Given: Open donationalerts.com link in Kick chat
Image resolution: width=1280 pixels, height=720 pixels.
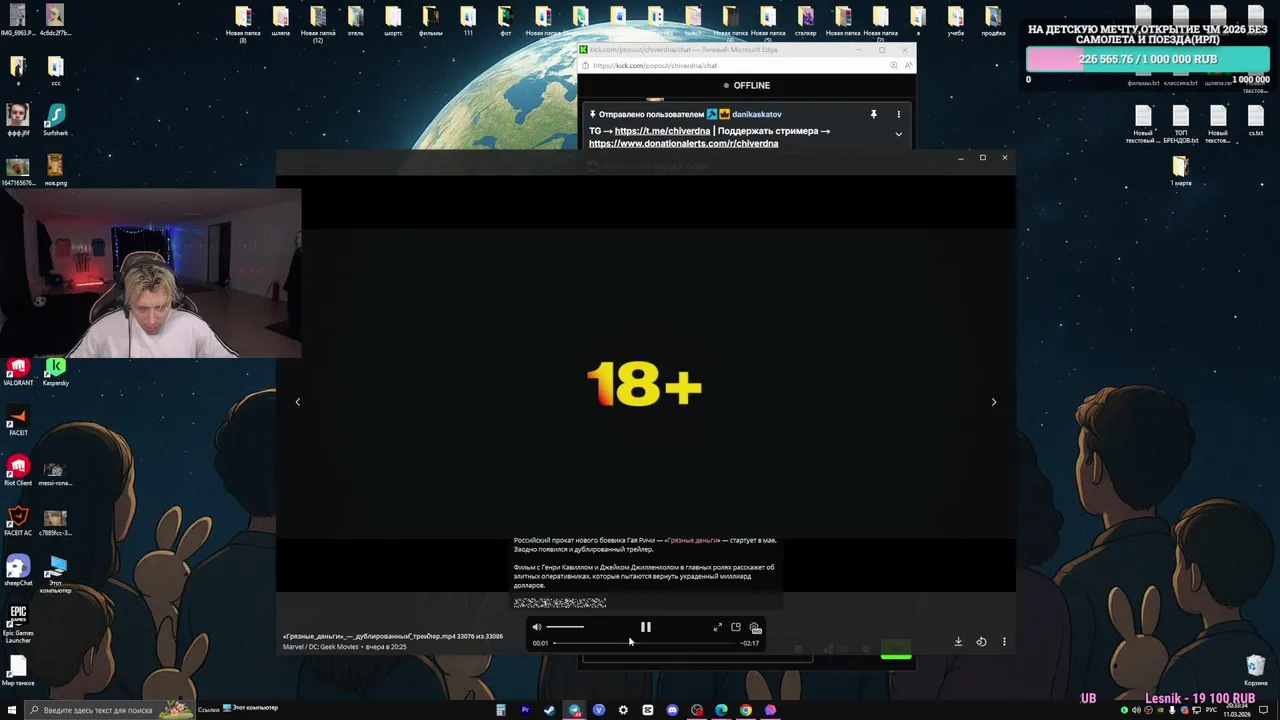Looking at the screenshot, I should (x=683, y=144).
